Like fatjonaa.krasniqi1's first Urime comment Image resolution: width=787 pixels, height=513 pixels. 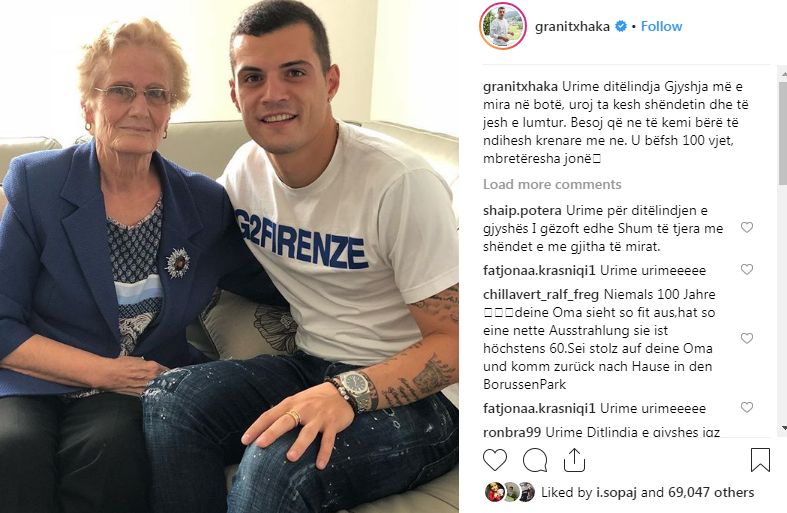coord(747,270)
